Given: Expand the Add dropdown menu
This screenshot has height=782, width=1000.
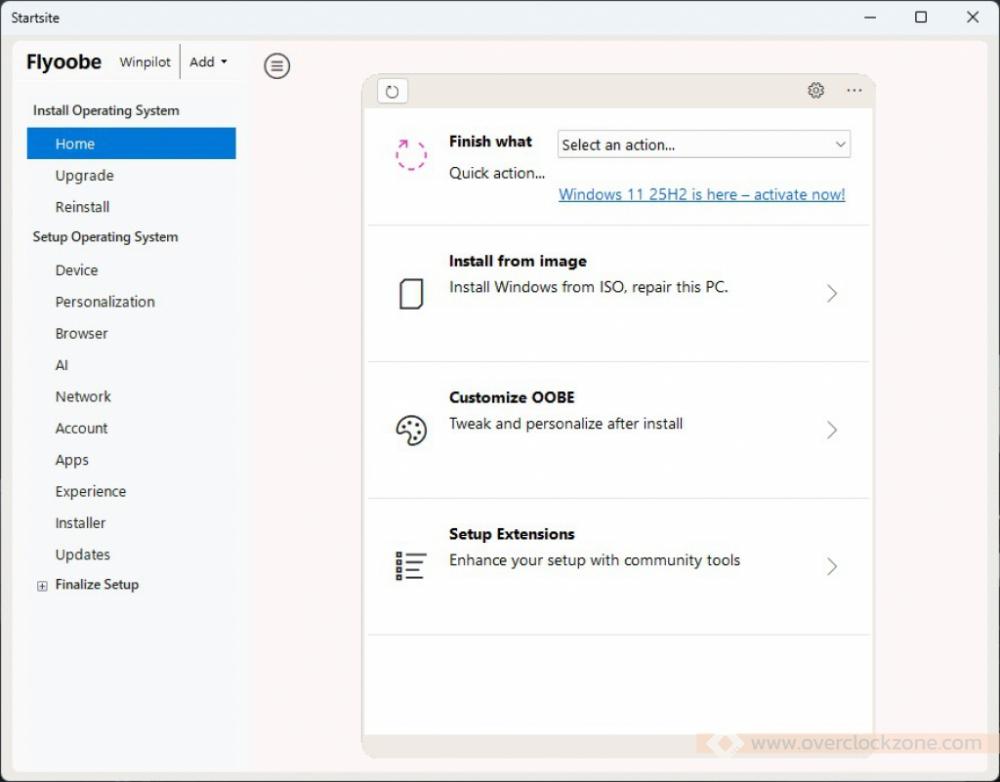Looking at the screenshot, I should 208,62.
